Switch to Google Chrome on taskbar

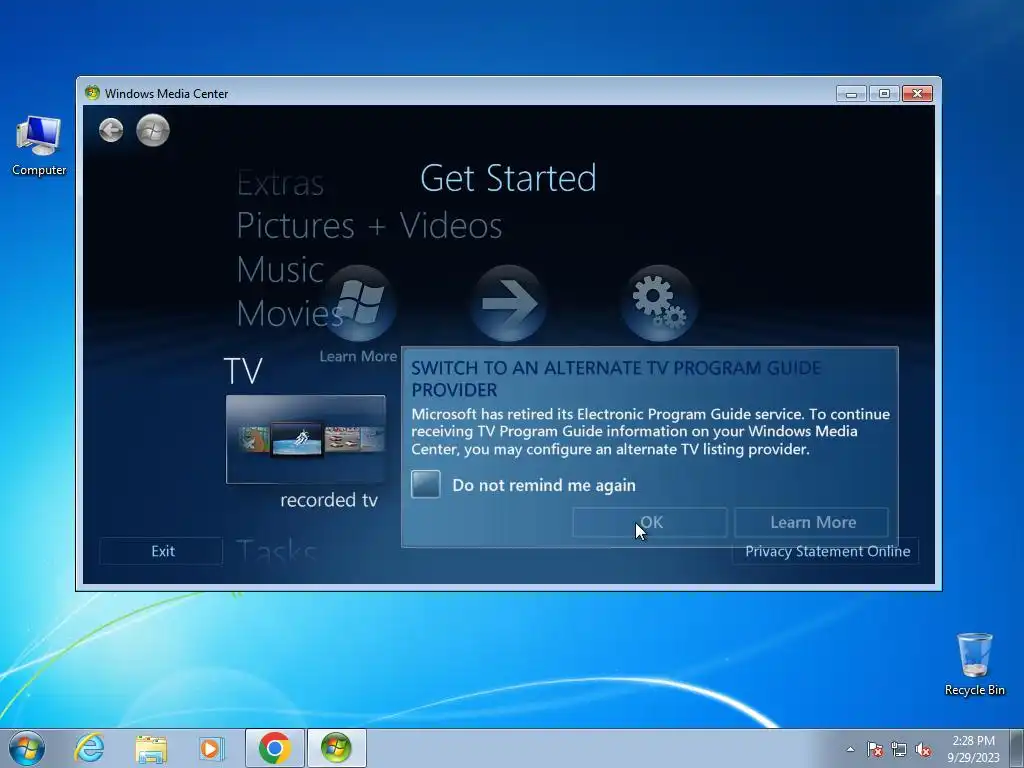point(275,748)
